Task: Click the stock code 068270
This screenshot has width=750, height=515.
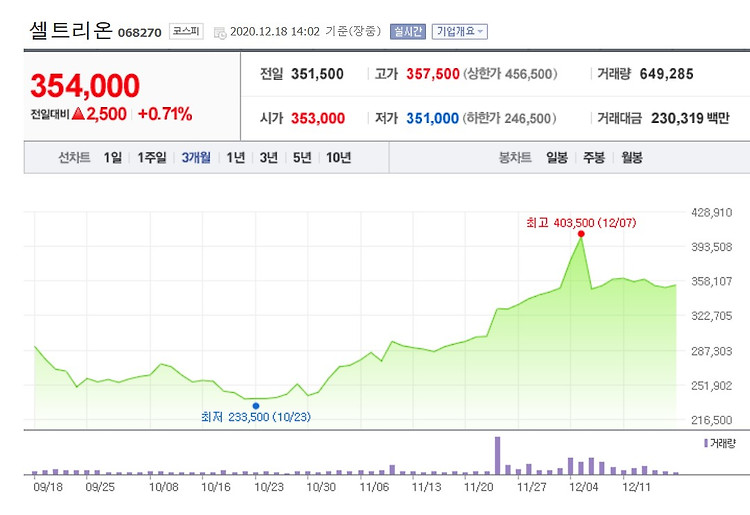Action: 140,33
